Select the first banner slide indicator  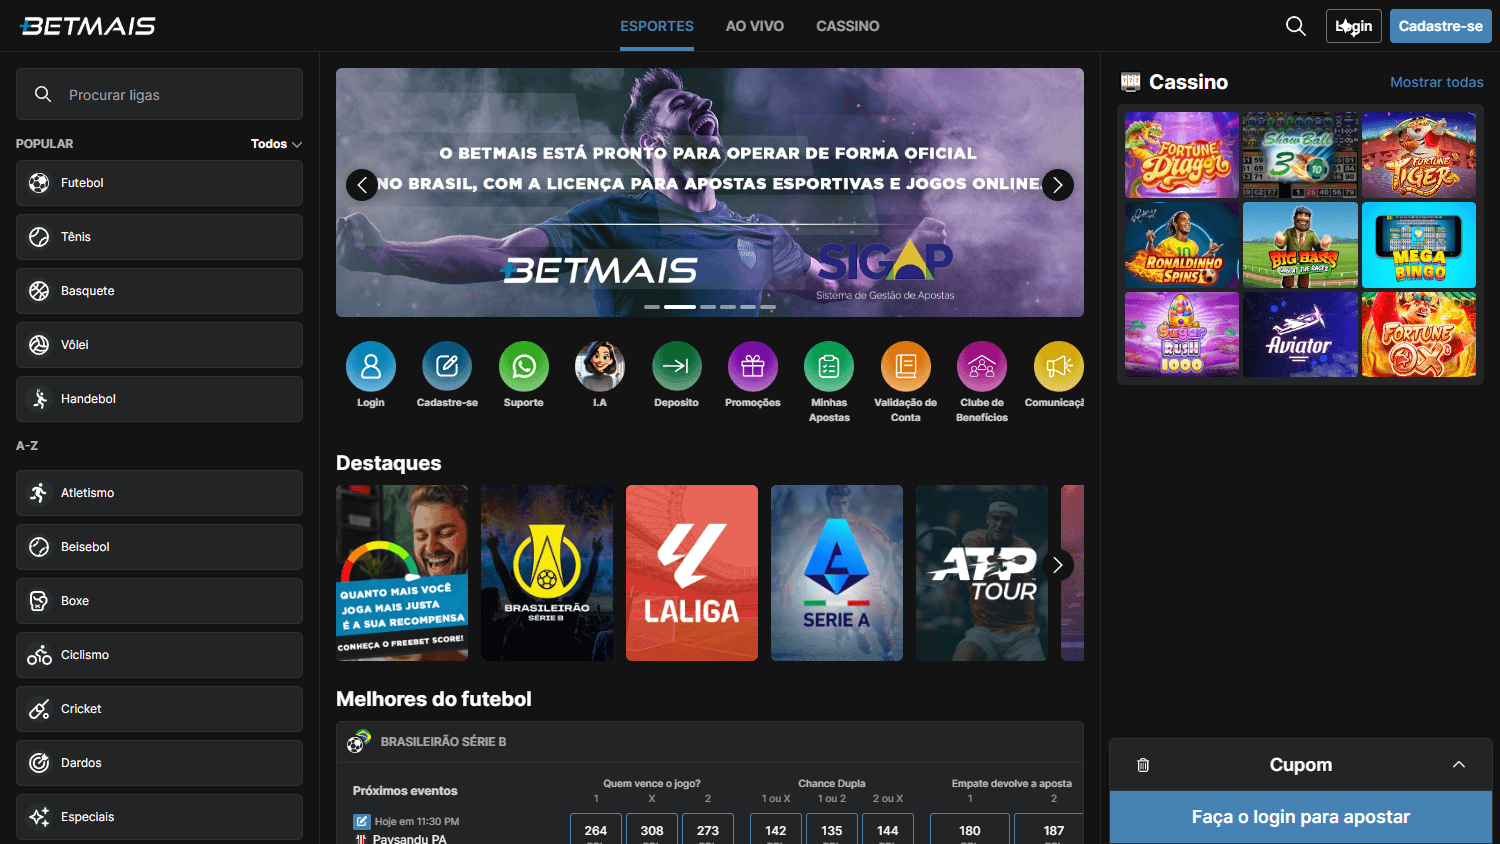(652, 307)
